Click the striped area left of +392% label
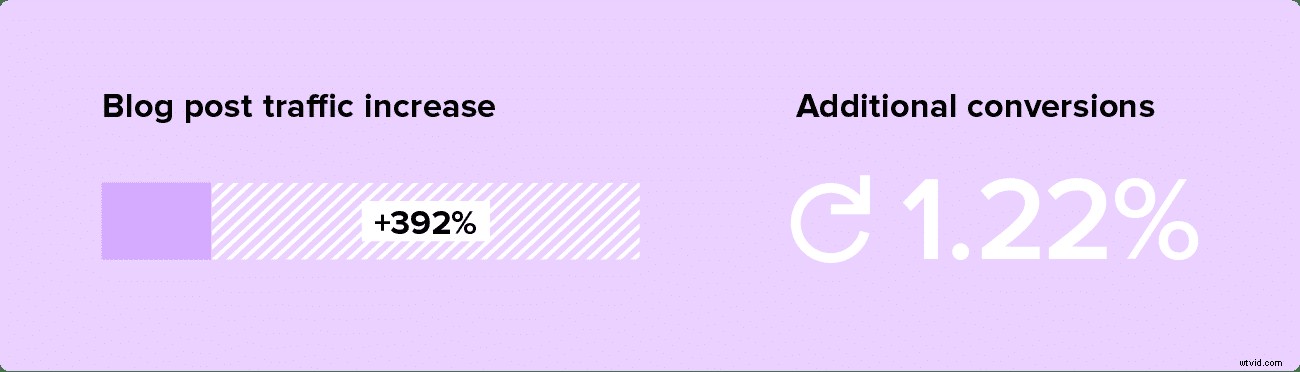Screen dimensions: 1300x372 (286, 221)
